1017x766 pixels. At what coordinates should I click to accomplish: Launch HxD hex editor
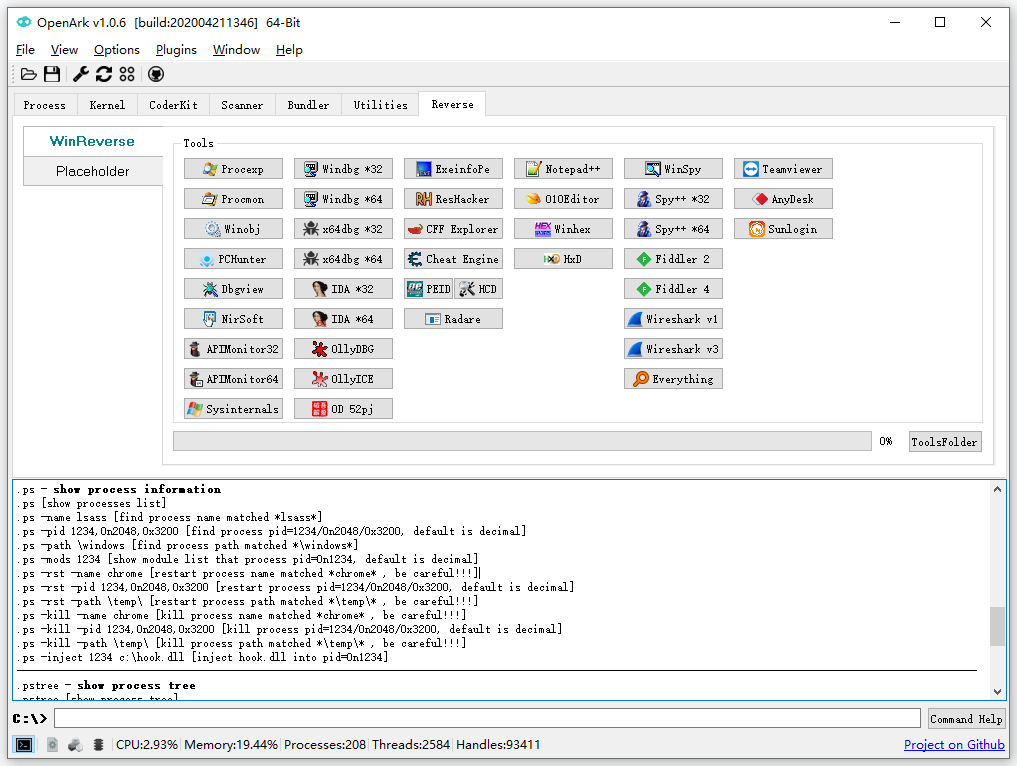click(x=564, y=259)
